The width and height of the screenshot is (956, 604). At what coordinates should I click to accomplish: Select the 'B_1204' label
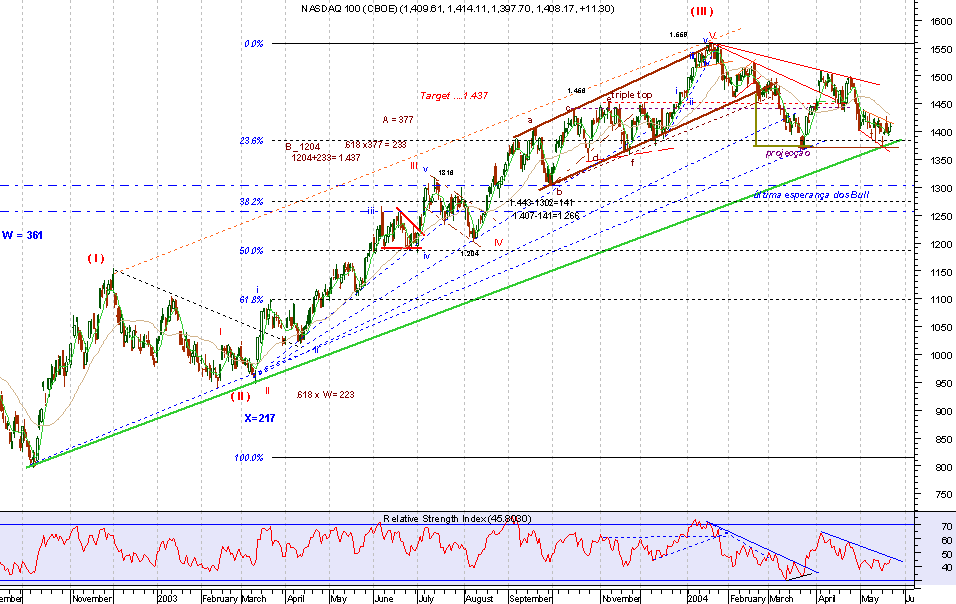pos(302,147)
